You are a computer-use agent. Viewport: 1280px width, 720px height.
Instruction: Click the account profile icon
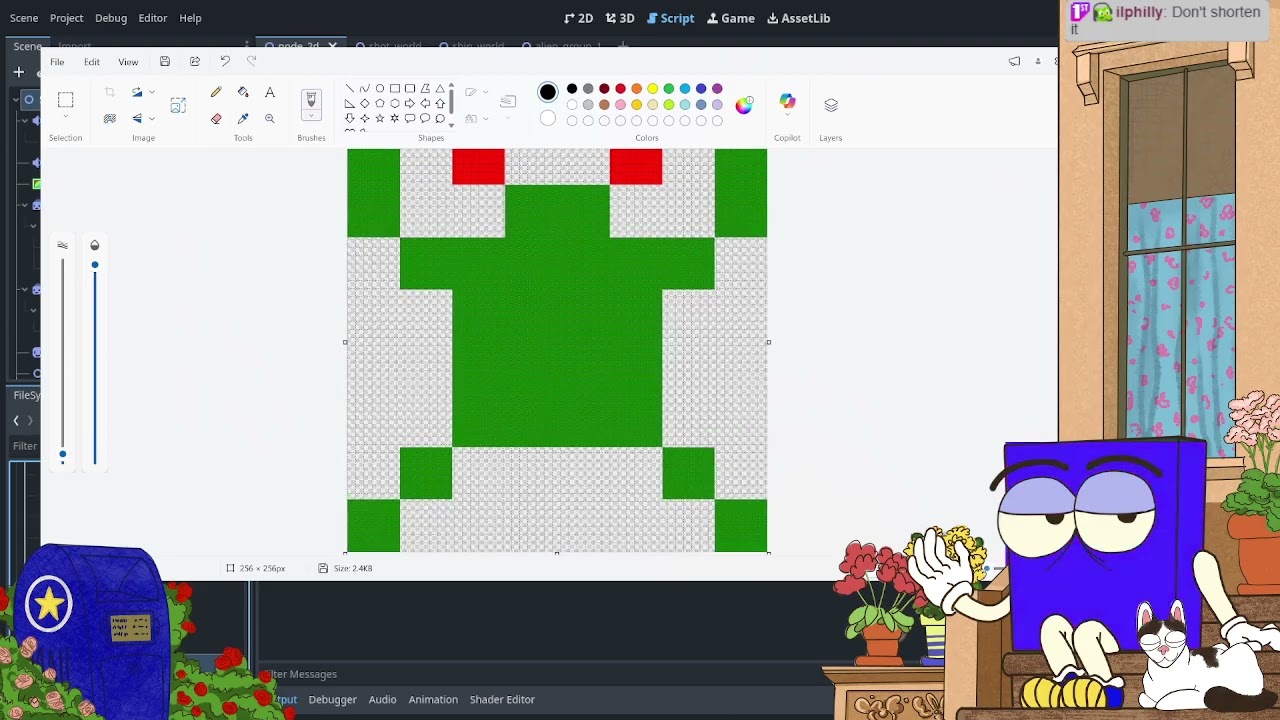pyautogui.click(x=1038, y=62)
